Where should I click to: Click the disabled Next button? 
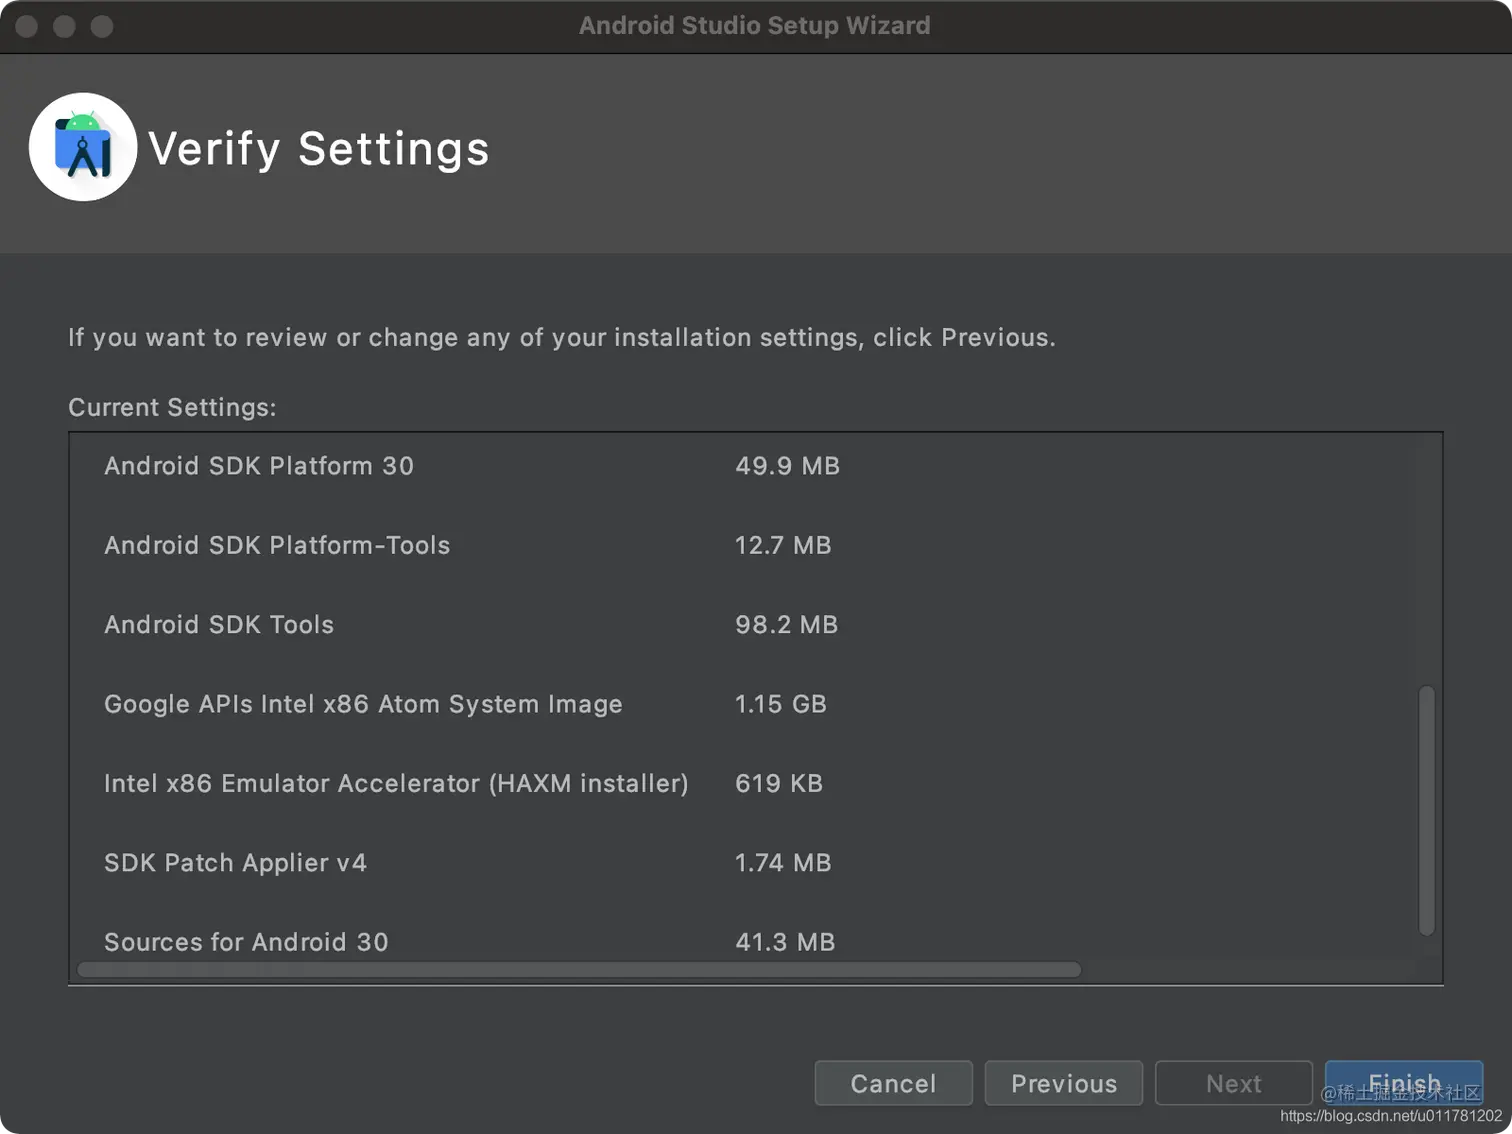pos(1233,1083)
